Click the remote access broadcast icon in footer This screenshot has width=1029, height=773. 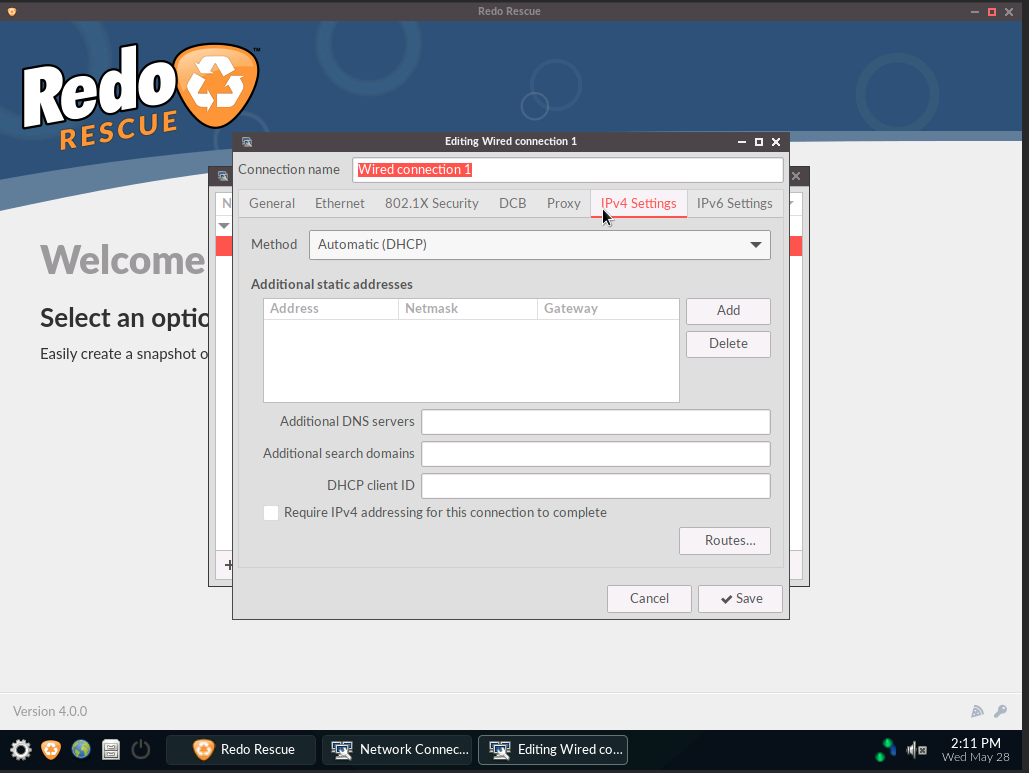[x=977, y=711]
